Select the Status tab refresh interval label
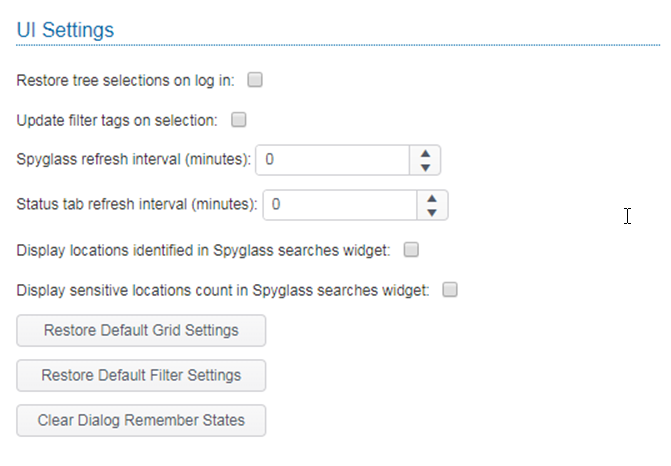 pyautogui.click(x=137, y=204)
